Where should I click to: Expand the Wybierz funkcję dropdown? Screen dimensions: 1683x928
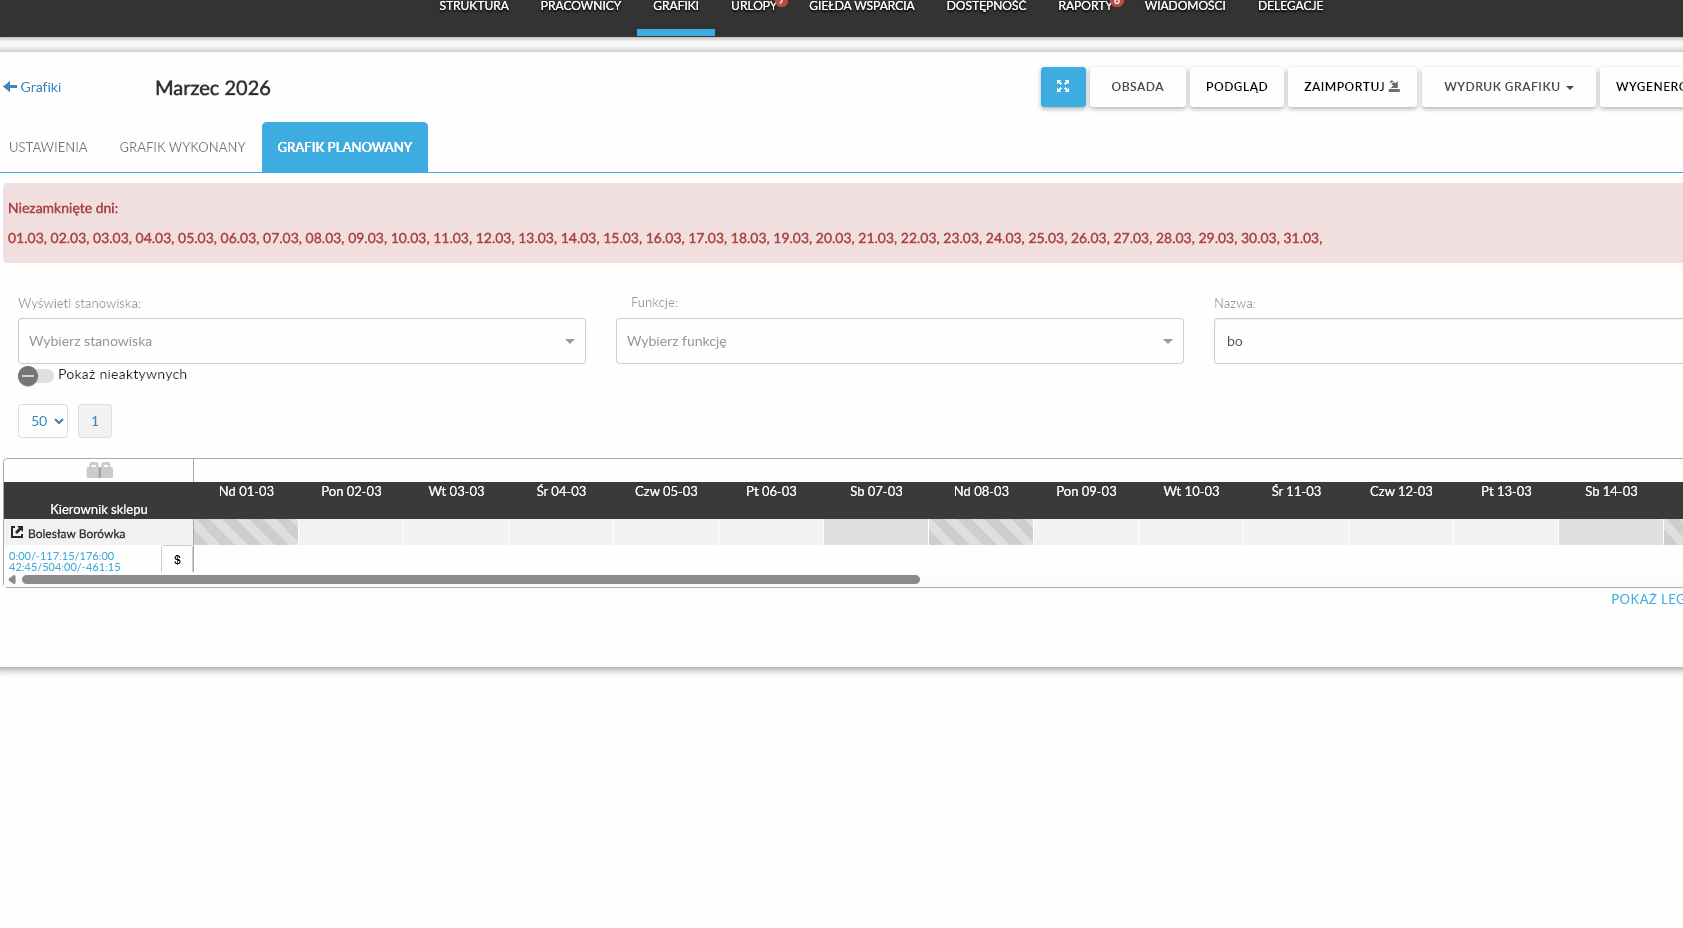click(x=900, y=341)
